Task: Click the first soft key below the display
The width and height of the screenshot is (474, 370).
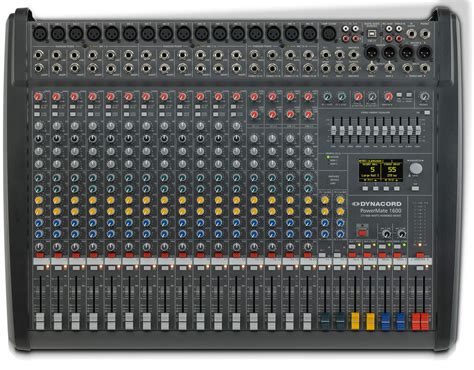Action: click(365, 188)
